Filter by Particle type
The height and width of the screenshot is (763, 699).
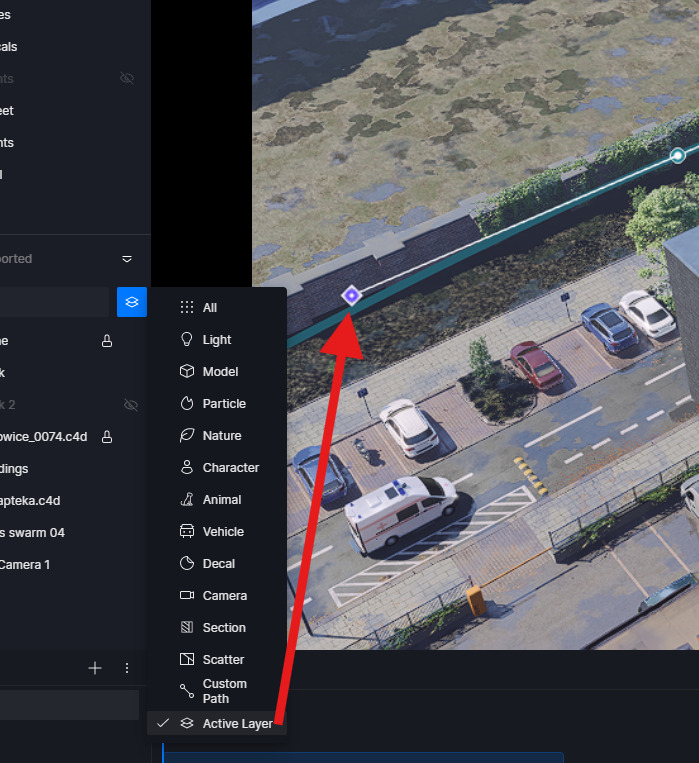[223, 404]
